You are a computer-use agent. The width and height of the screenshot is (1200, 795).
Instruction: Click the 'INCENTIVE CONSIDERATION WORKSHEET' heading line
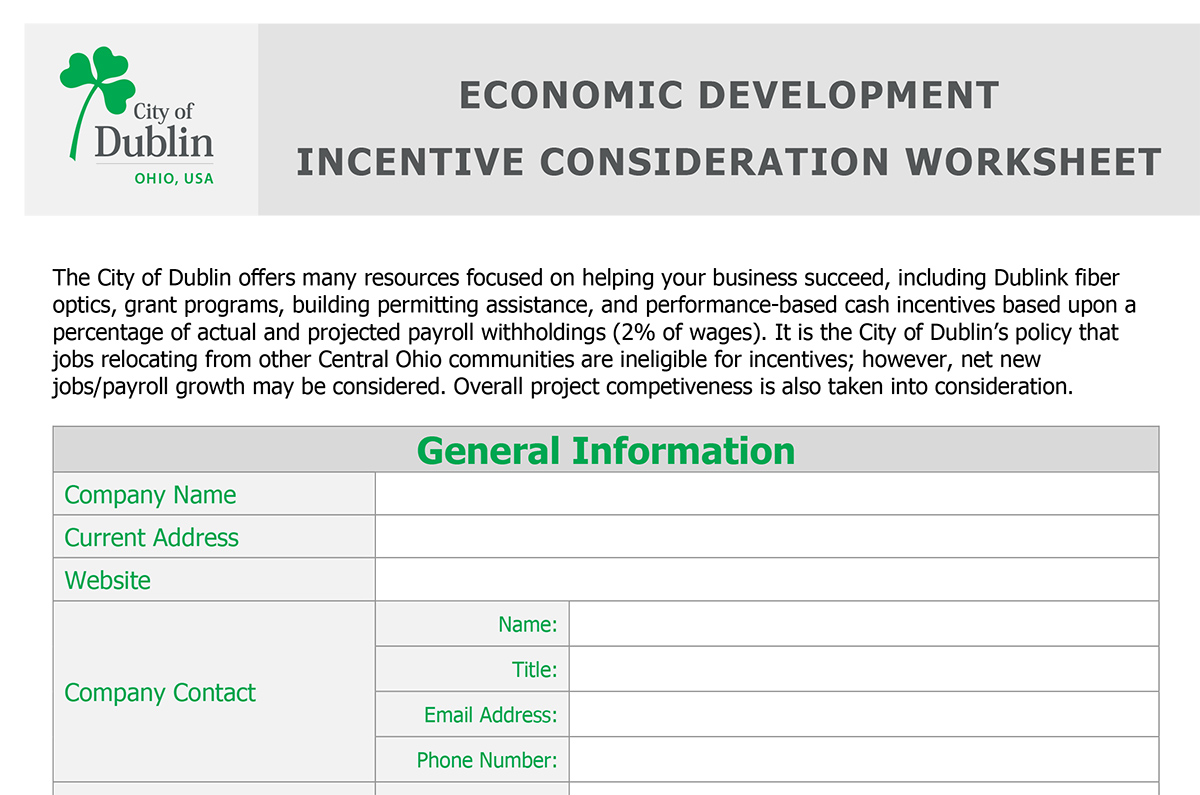point(729,161)
